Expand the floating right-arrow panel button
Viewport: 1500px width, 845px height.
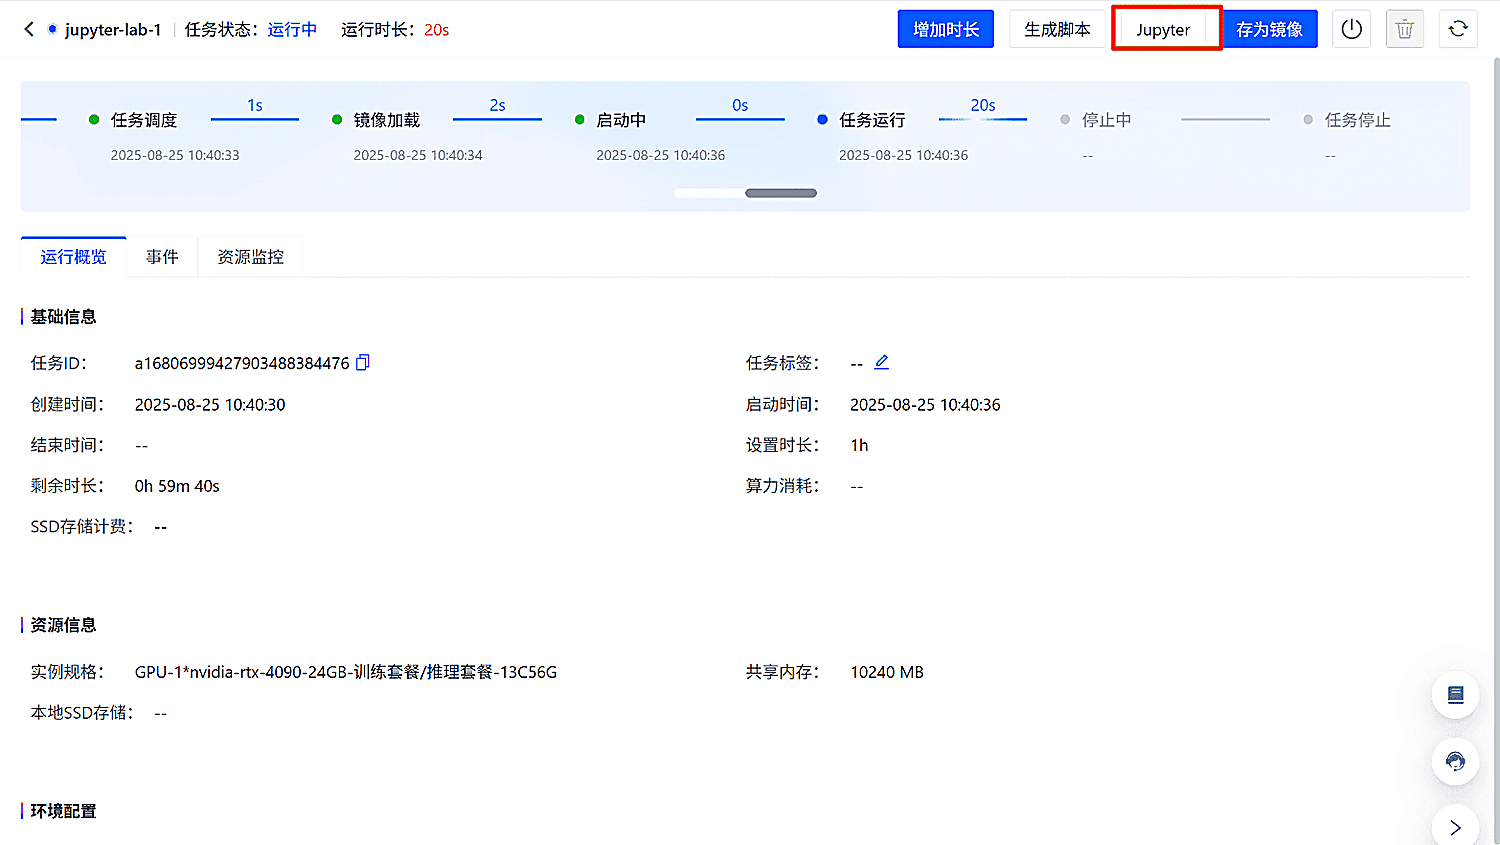coord(1455,827)
